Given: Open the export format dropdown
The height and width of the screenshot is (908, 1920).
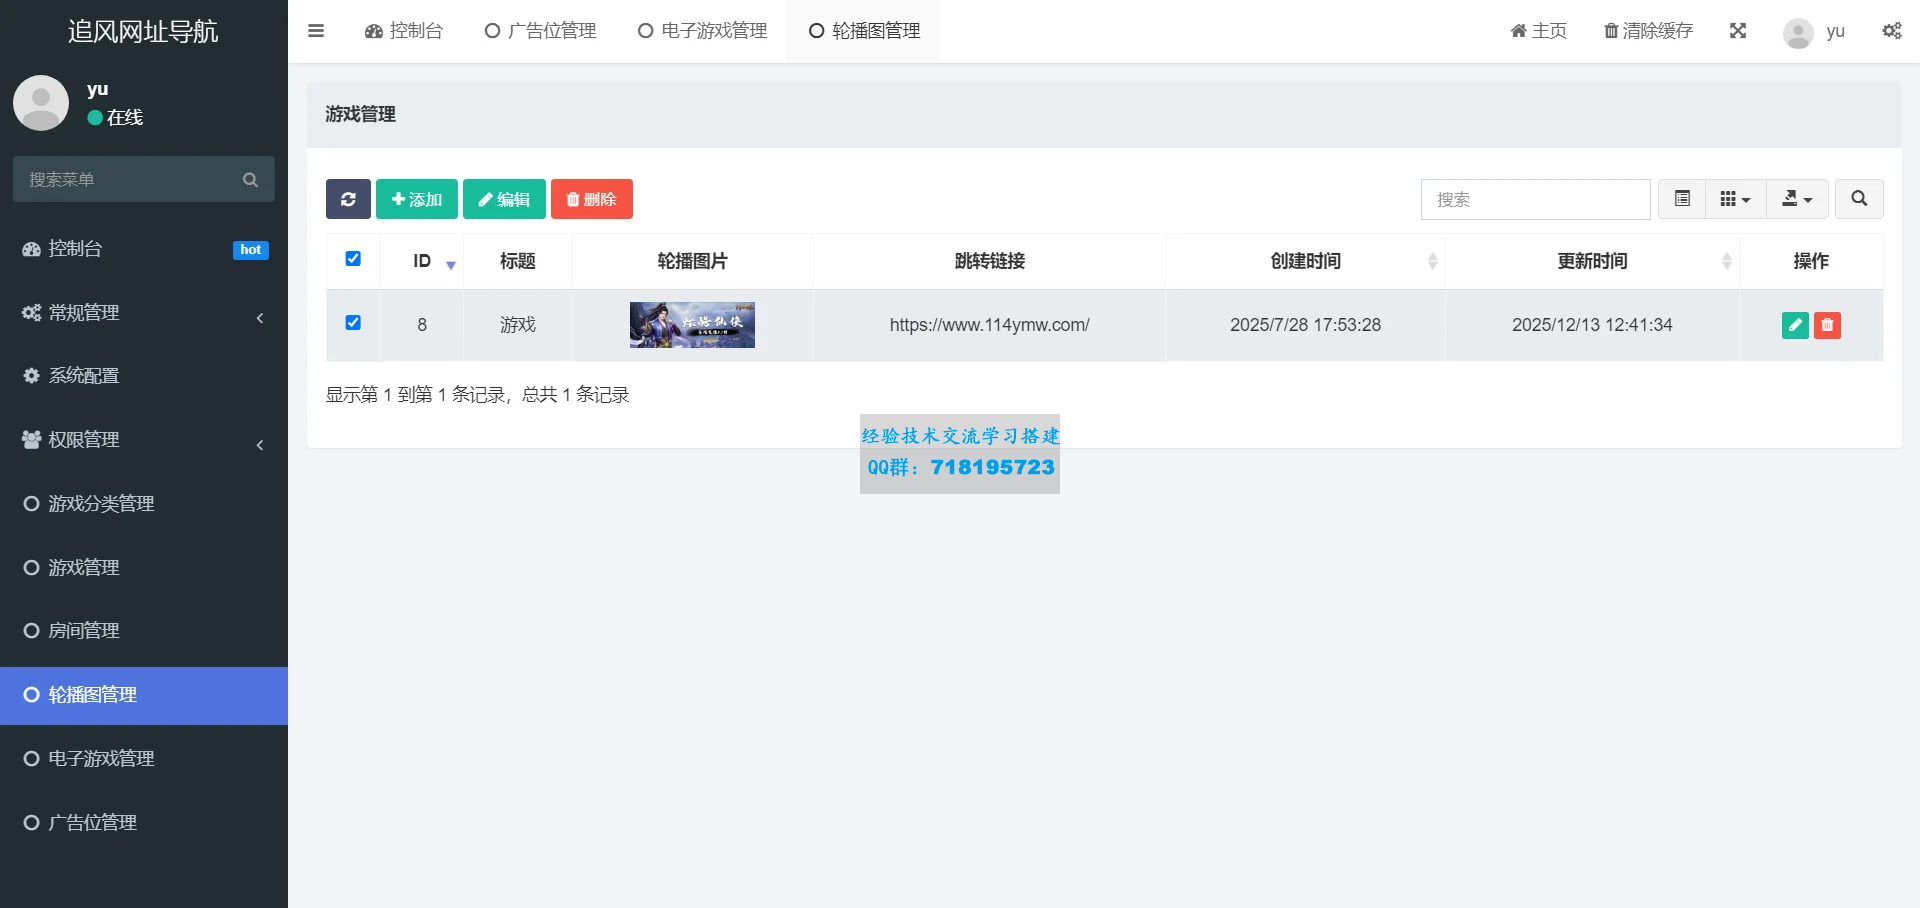Looking at the screenshot, I should coord(1797,199).
